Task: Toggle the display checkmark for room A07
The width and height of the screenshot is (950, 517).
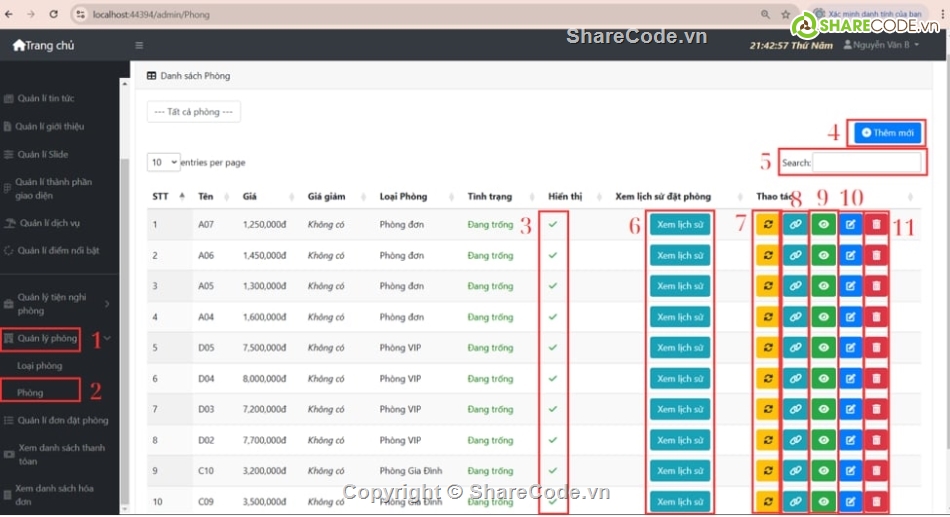Action: pos(553,224)
